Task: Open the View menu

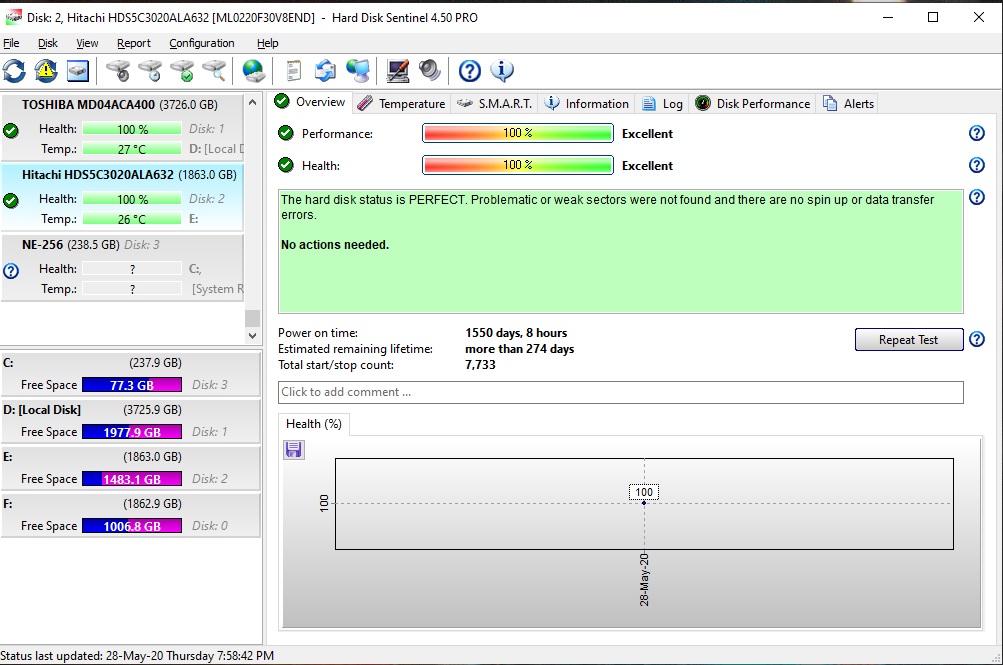Action: click(87, 43)
